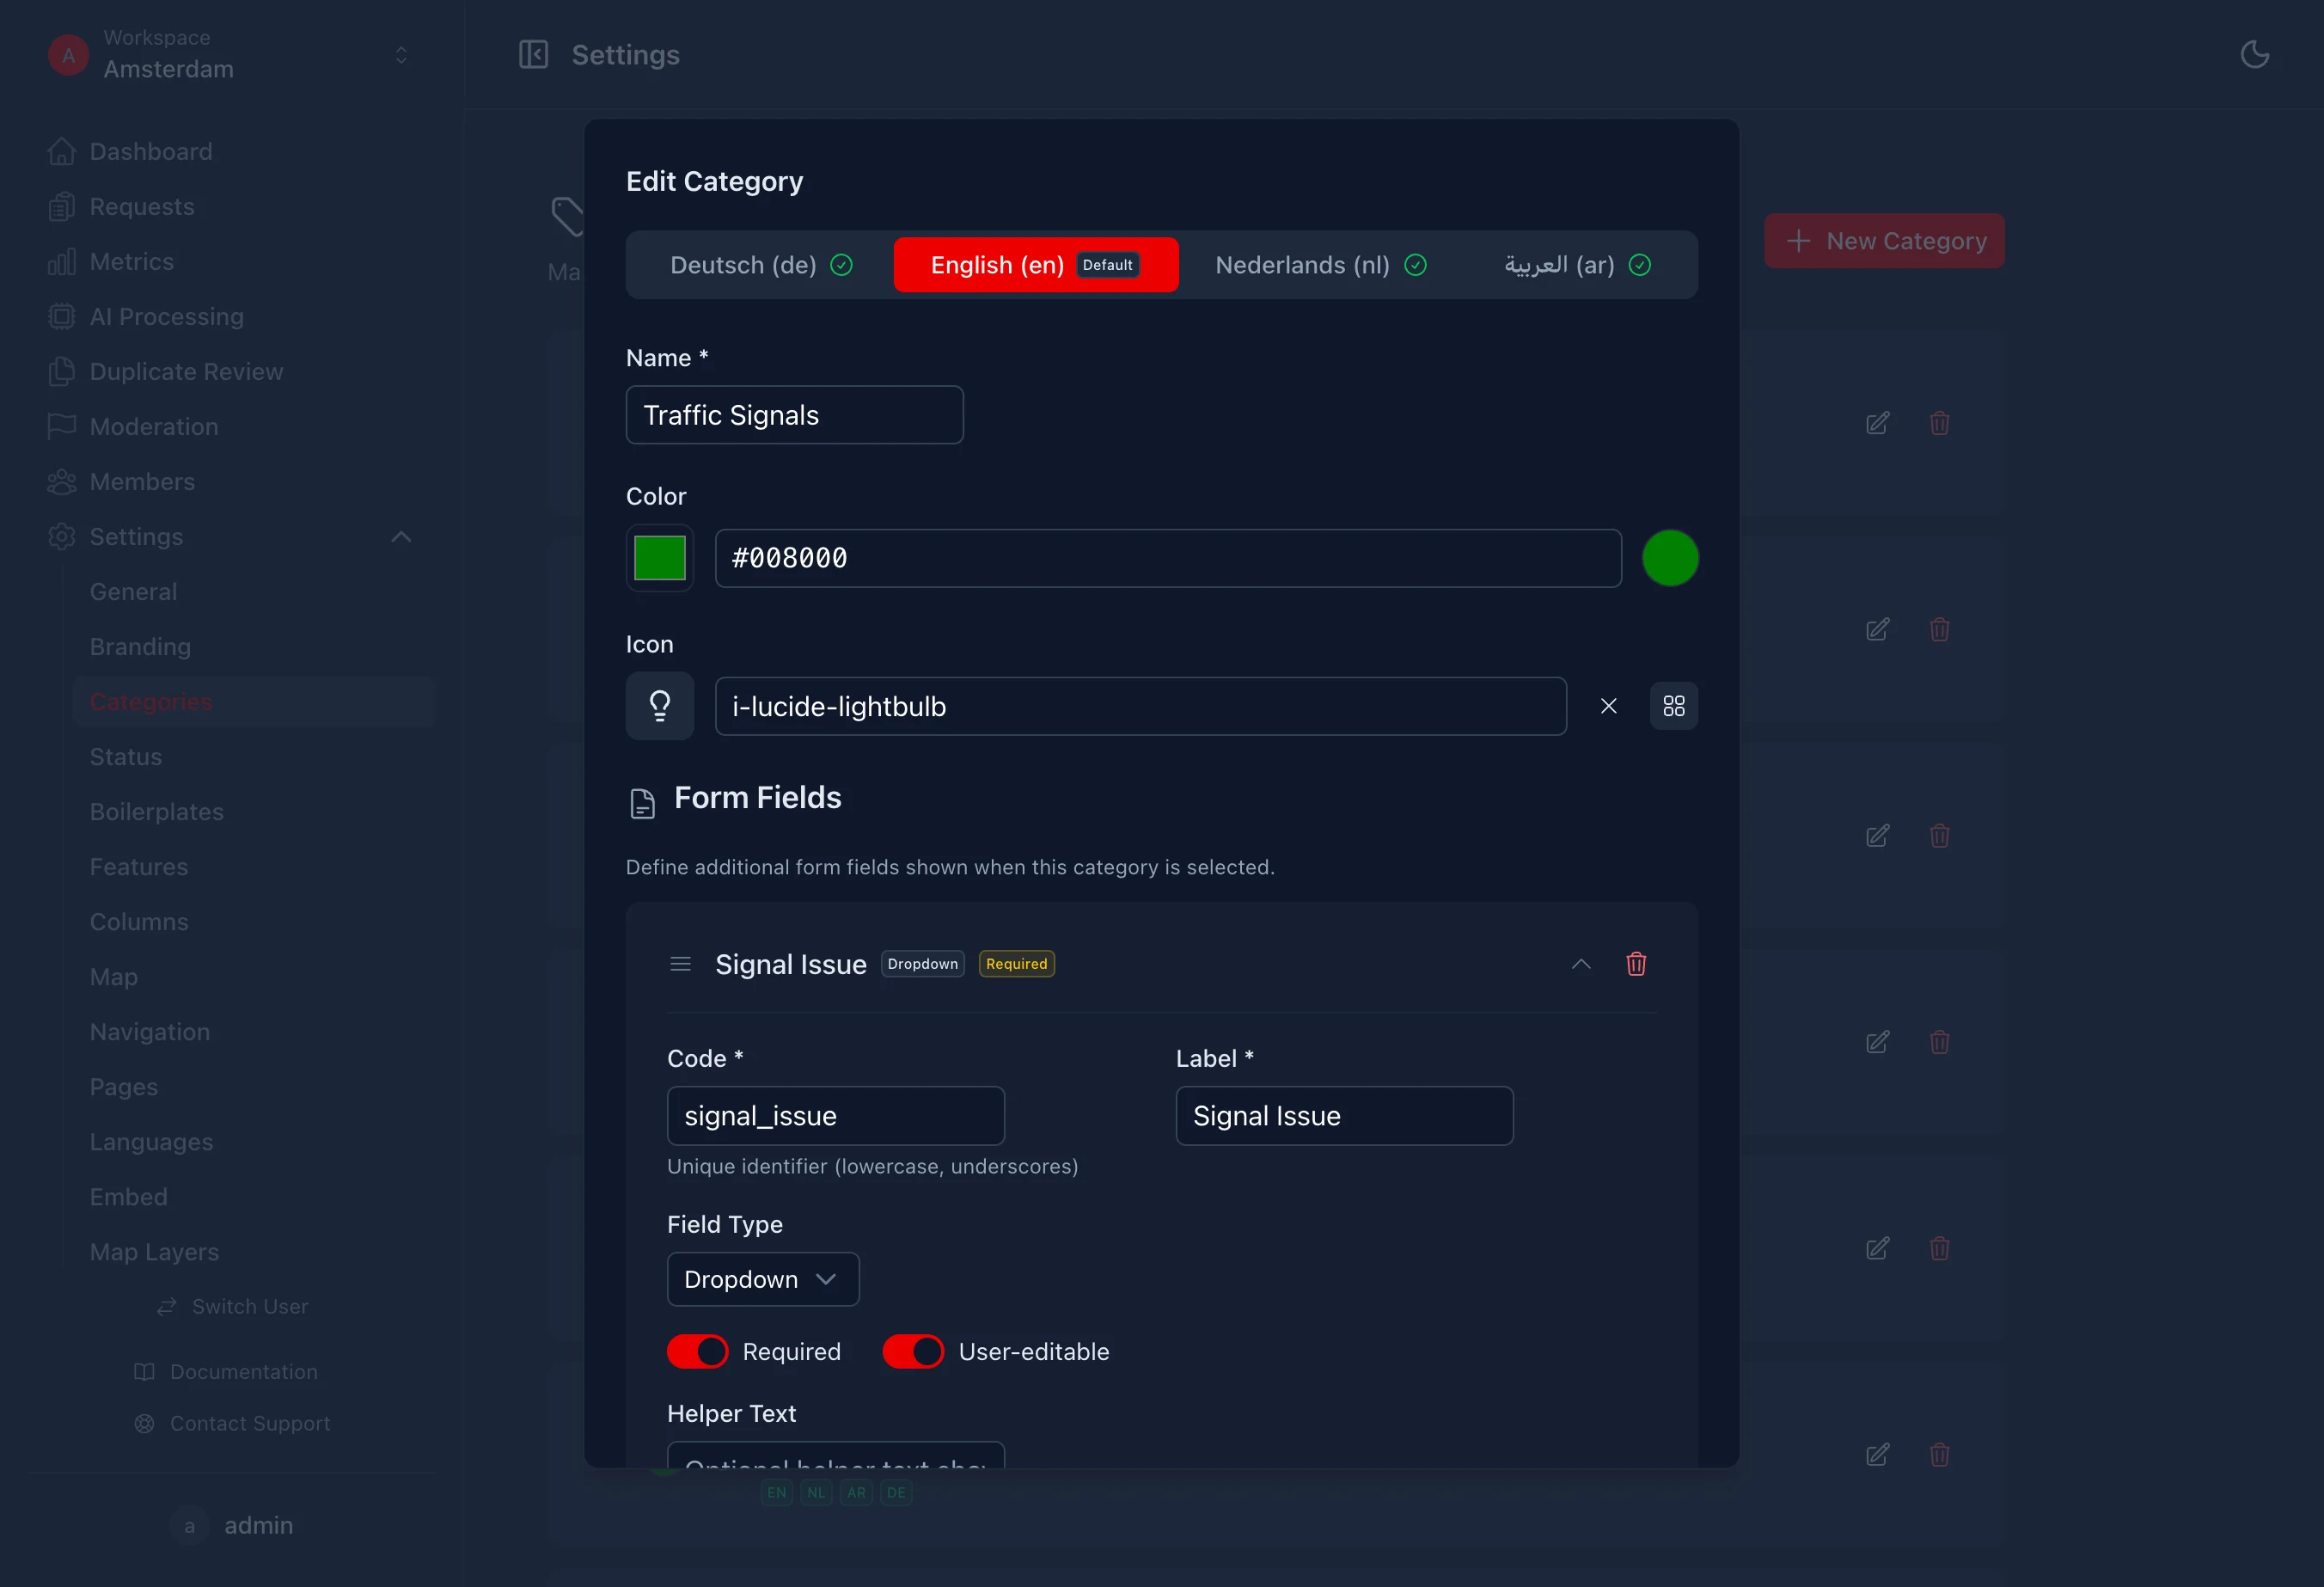Viewport: 2324px width, 1587px height.
Task: Open the green color swatch picker
Action: pos(659,558)
